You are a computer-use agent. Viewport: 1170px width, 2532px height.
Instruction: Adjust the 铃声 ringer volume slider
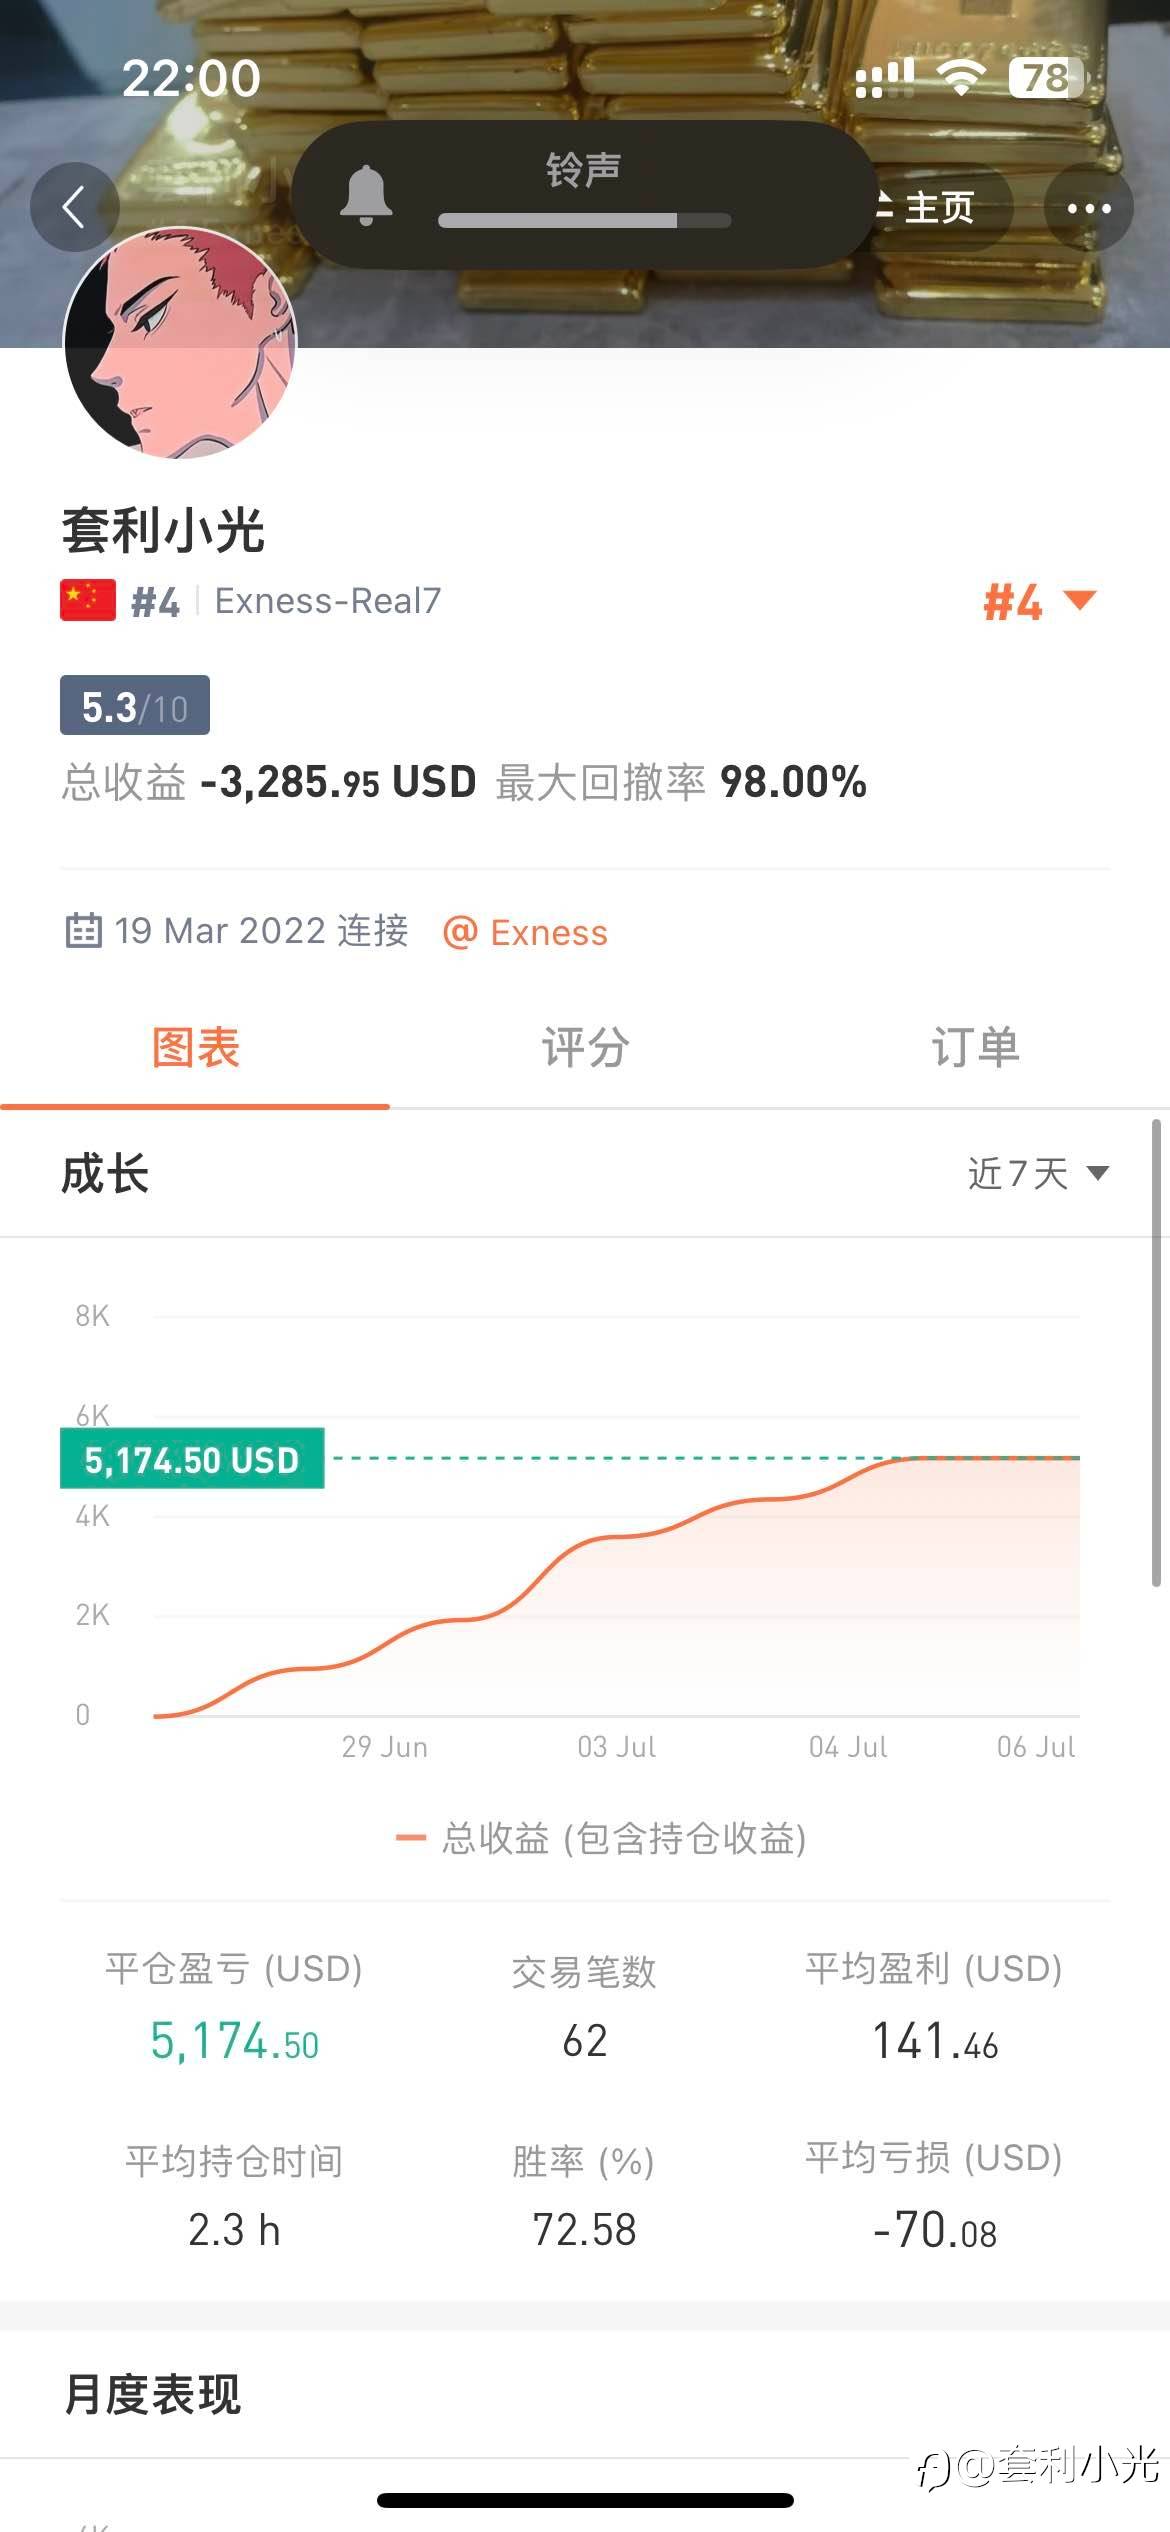[x=585, y=220]
